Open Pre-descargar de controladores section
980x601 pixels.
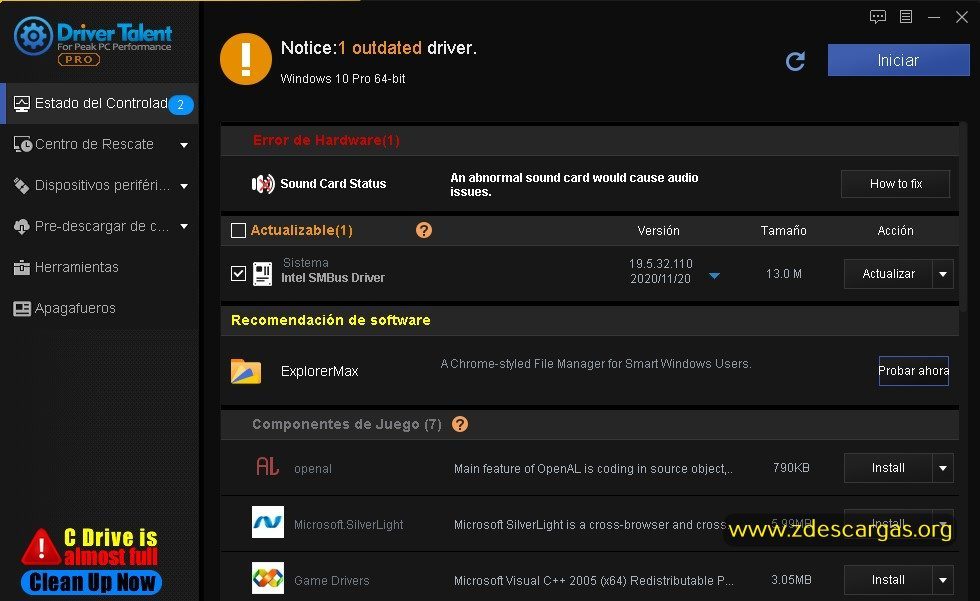(99, 226)
